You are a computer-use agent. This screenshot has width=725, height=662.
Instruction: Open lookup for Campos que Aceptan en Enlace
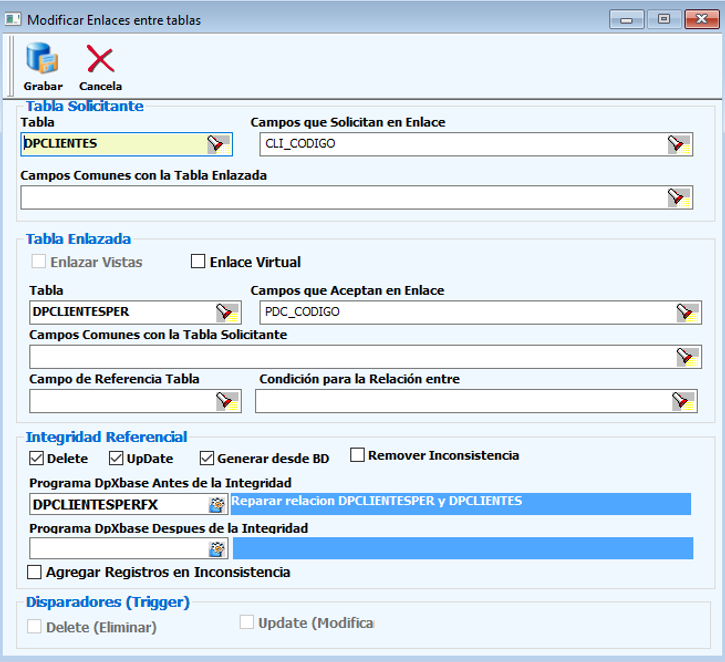(x=687, y=312)
